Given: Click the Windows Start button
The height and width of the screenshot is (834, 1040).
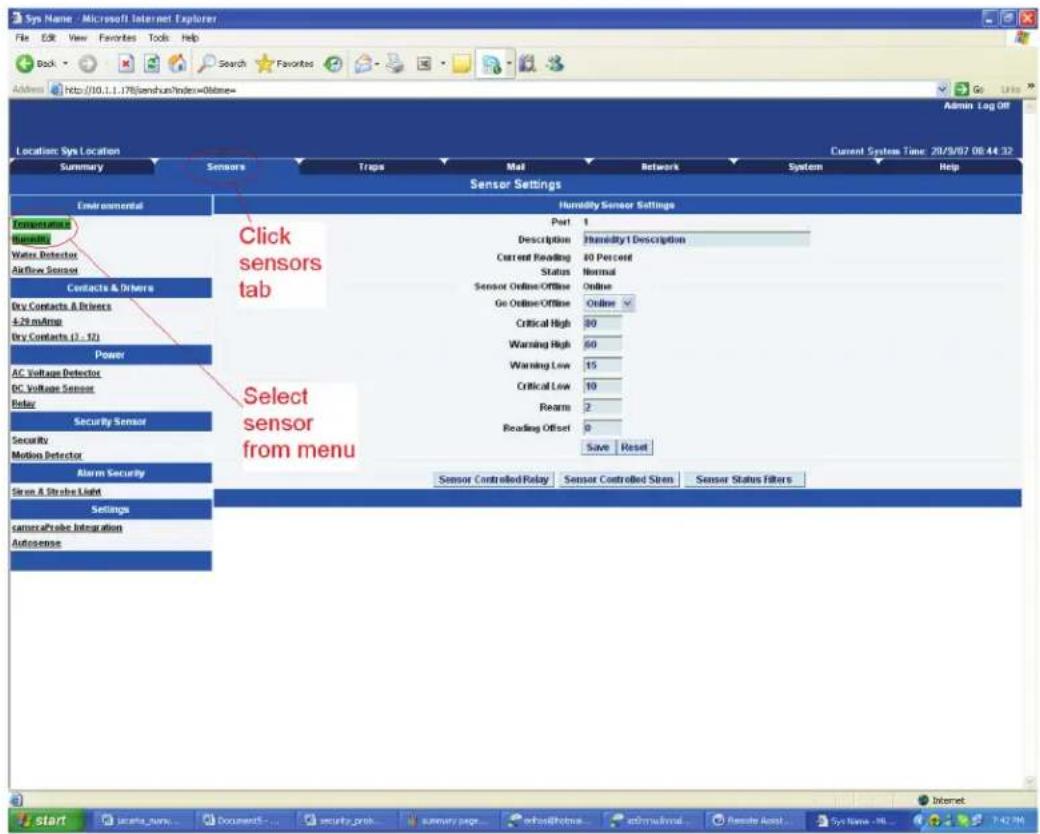Looking at the screenshot, I should [45, 821].
